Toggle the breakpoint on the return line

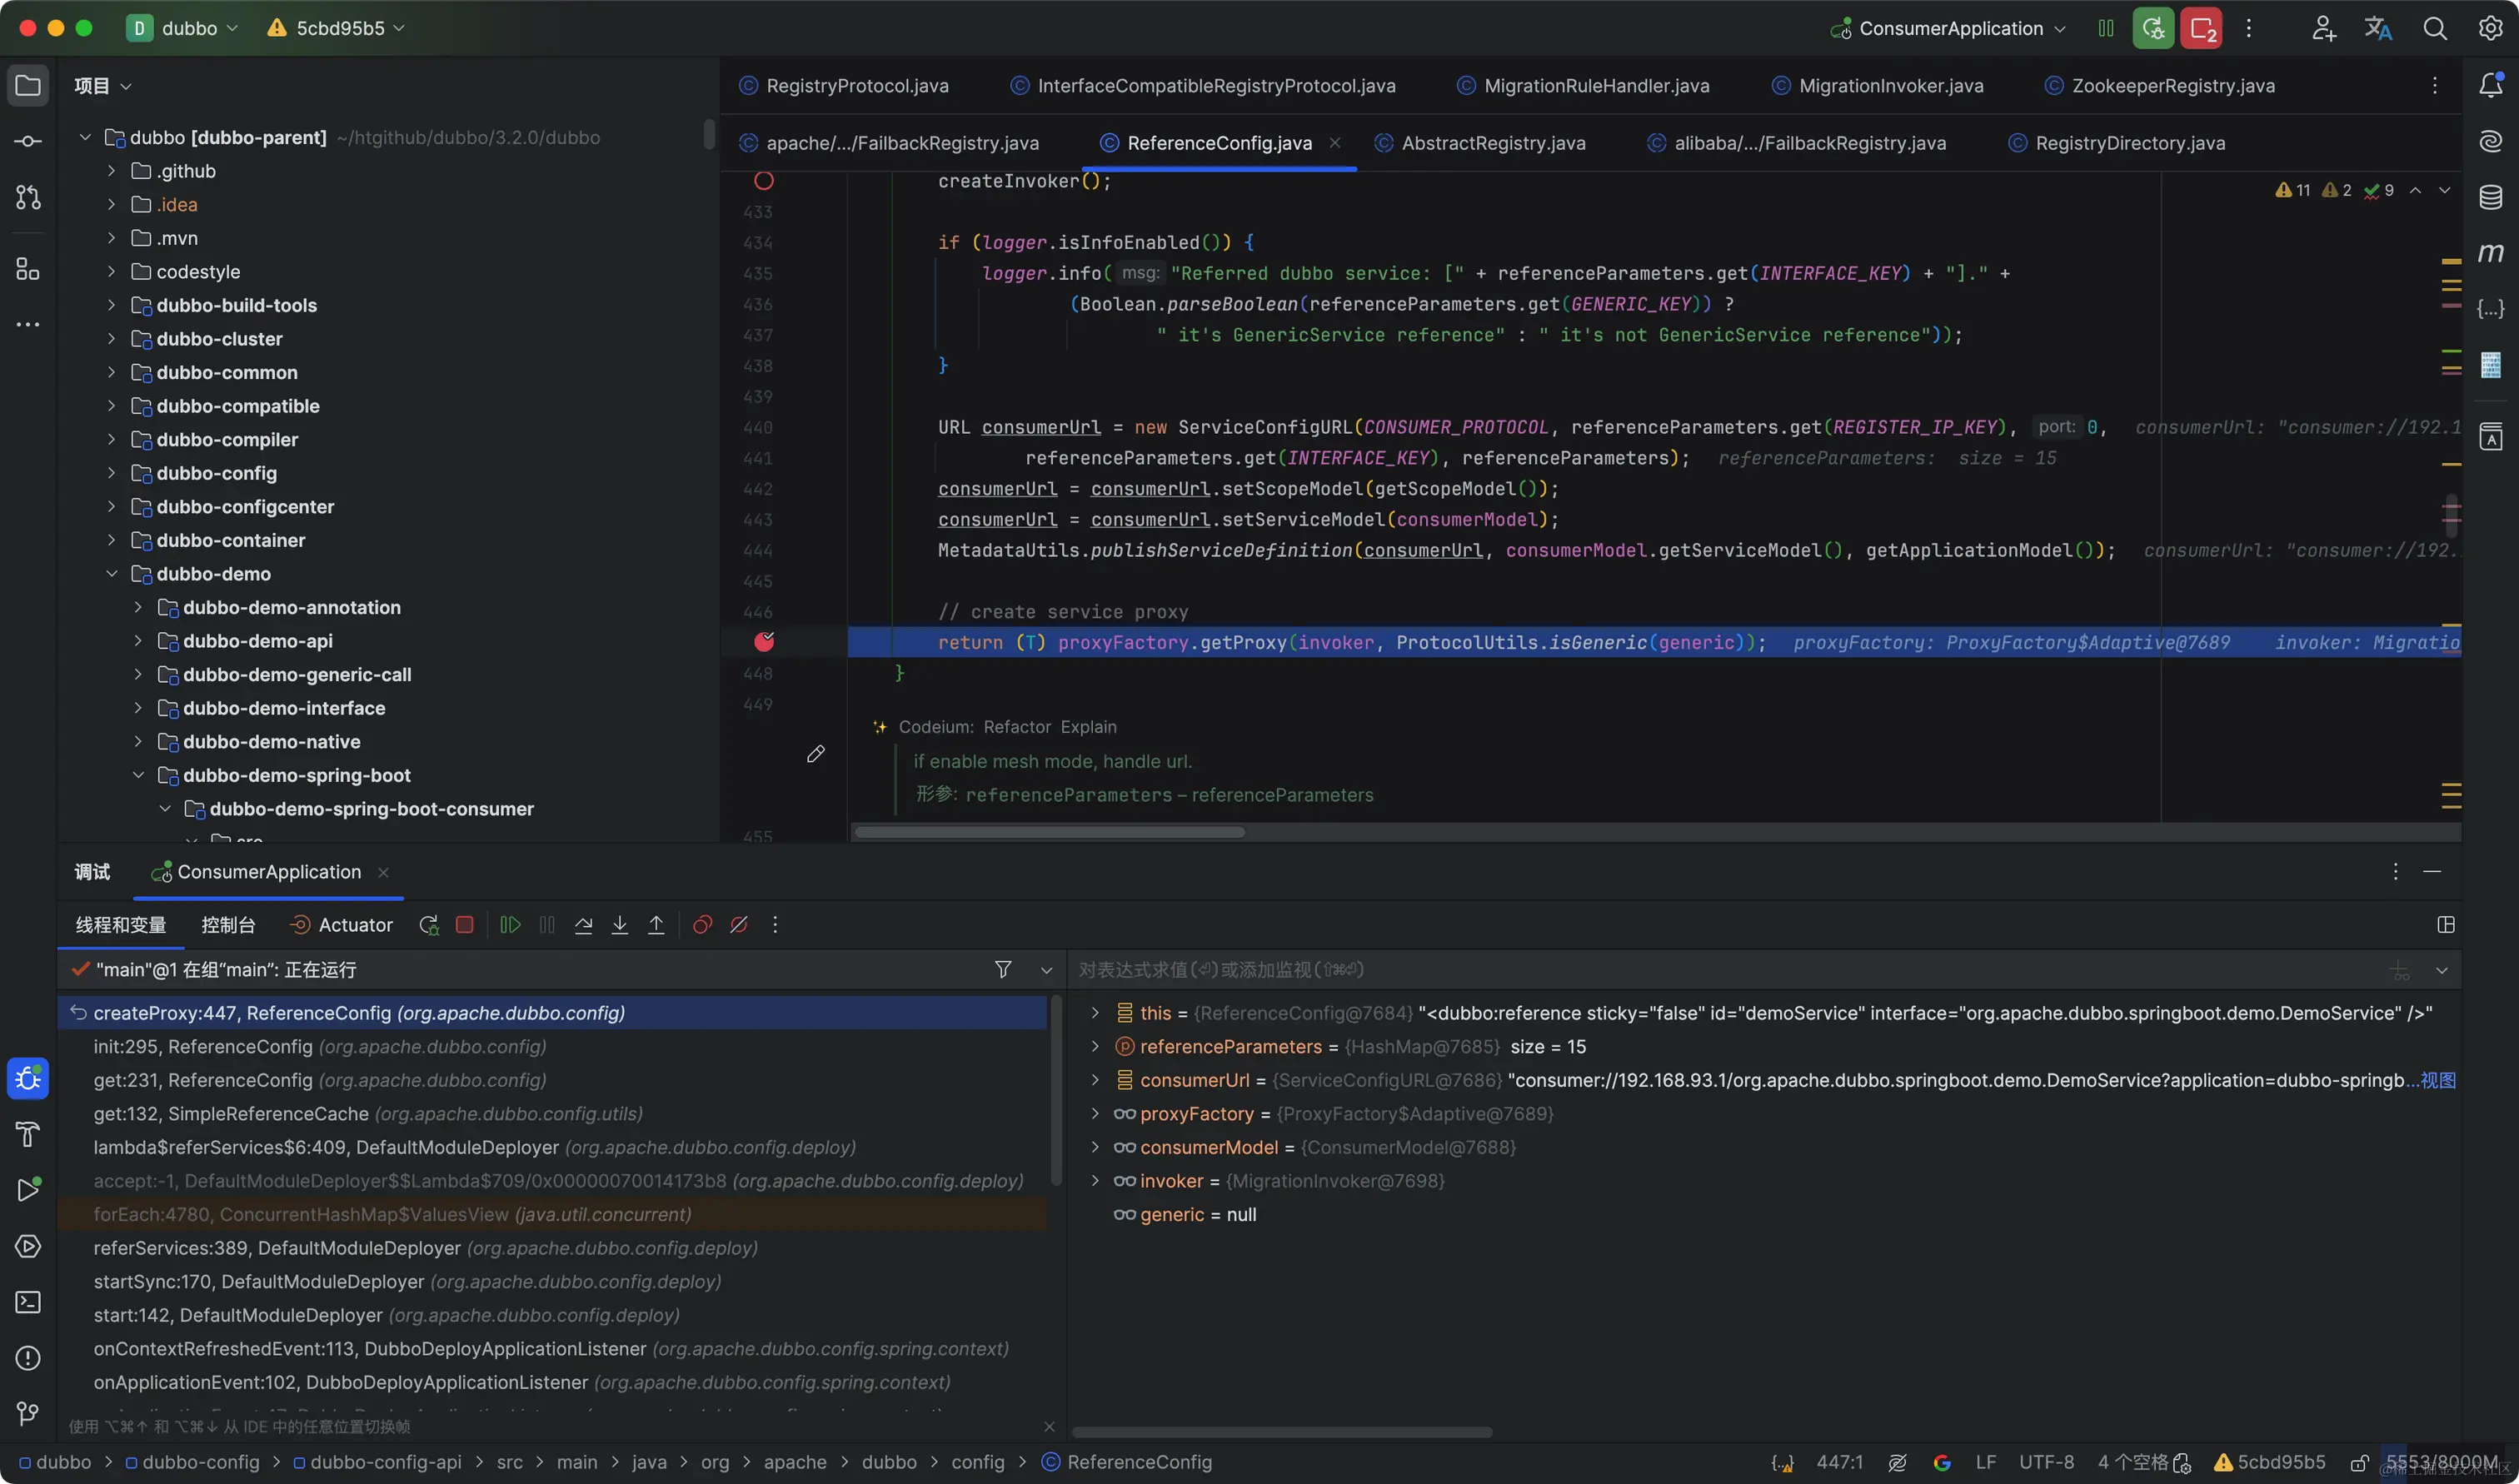tap(764, 642)
